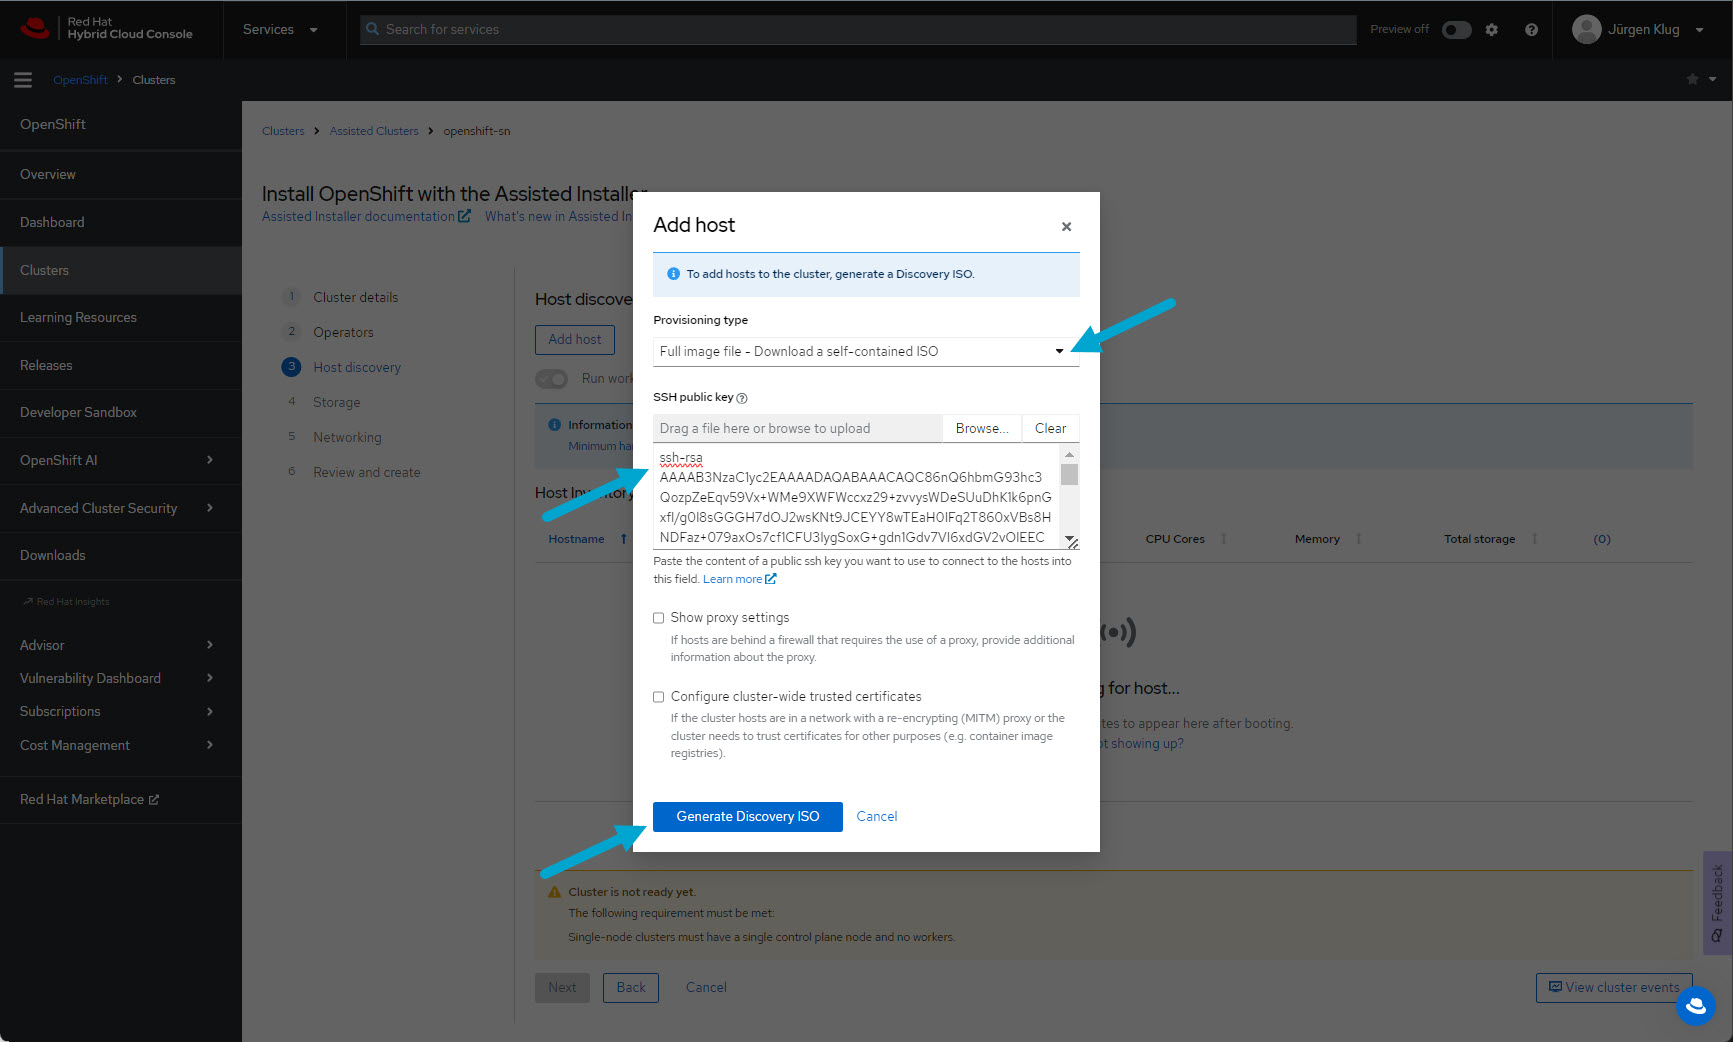Viewport: 1733px width, 1042px height.
Task: Click Browse... to upload SSH key
Action: pyautogui.click(x=981, y=429)
